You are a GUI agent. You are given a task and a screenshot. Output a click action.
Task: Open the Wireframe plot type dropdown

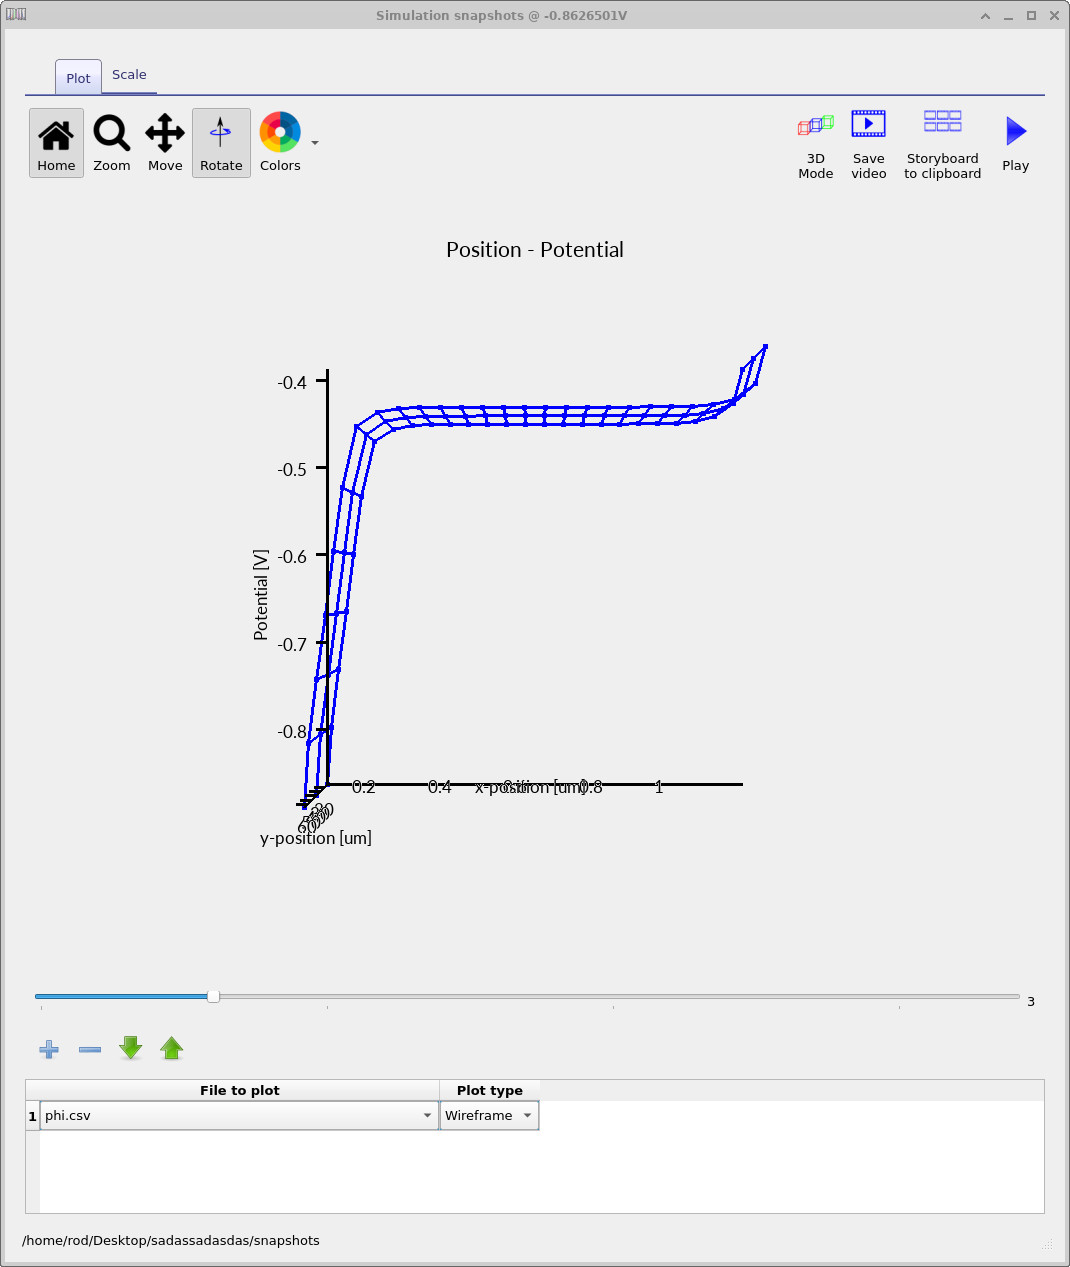pos(527,1115)
